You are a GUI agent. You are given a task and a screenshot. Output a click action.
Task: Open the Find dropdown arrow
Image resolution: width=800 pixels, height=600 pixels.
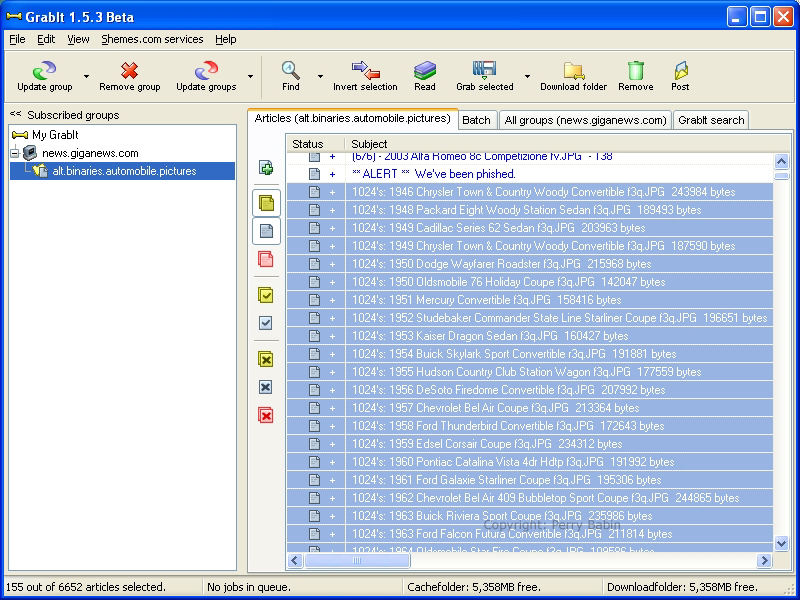pos(320,77)
